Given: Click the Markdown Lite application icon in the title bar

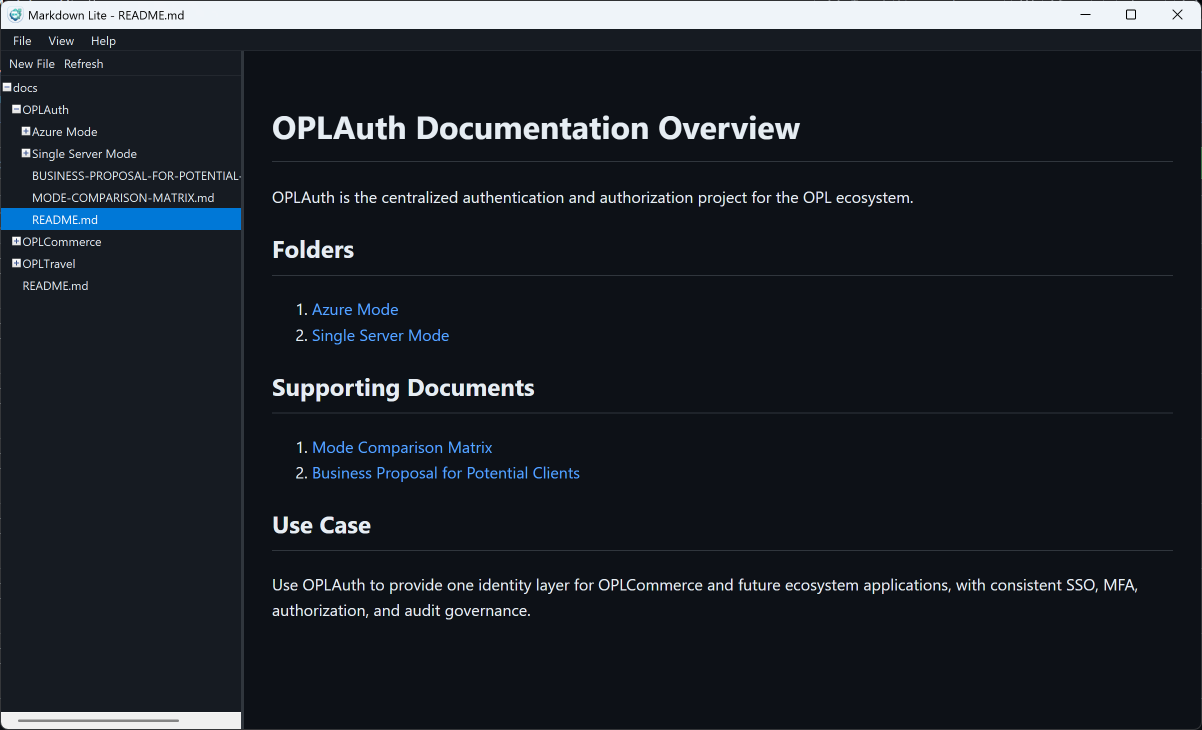Looking at the screenshot, I should pyautogui.click(x=15, y=14).
